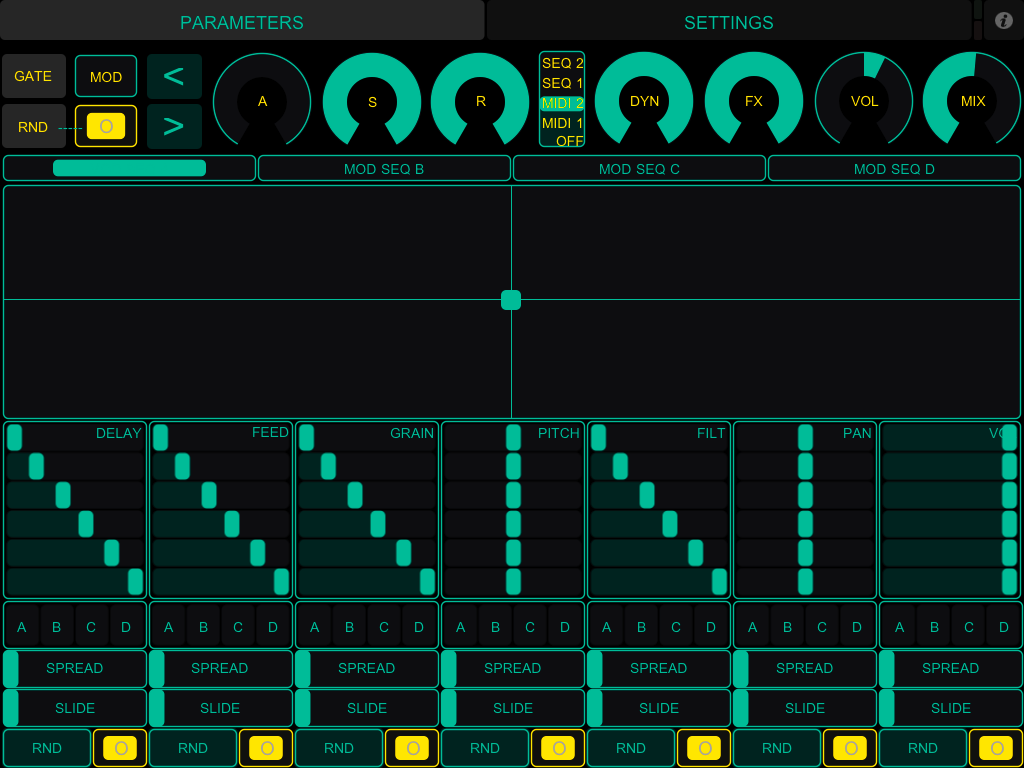Select source D under the FILT column
Viewport: 1024px width, 768px height.
pos(711,628)
